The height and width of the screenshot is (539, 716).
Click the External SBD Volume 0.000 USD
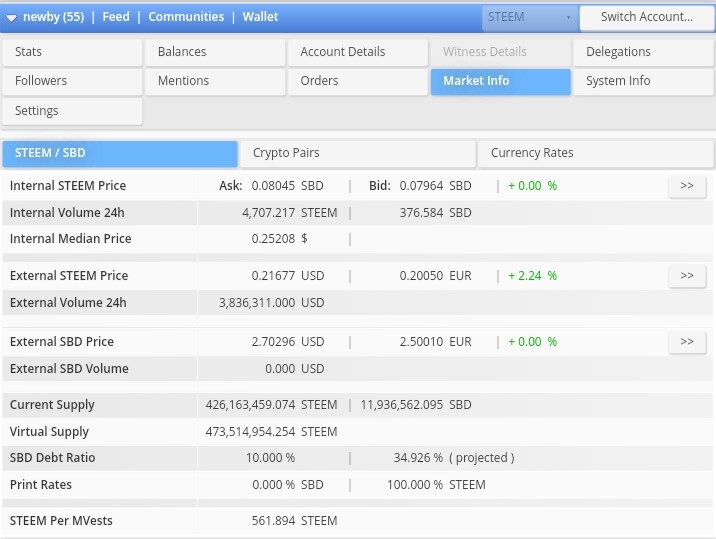coord(295,369)
